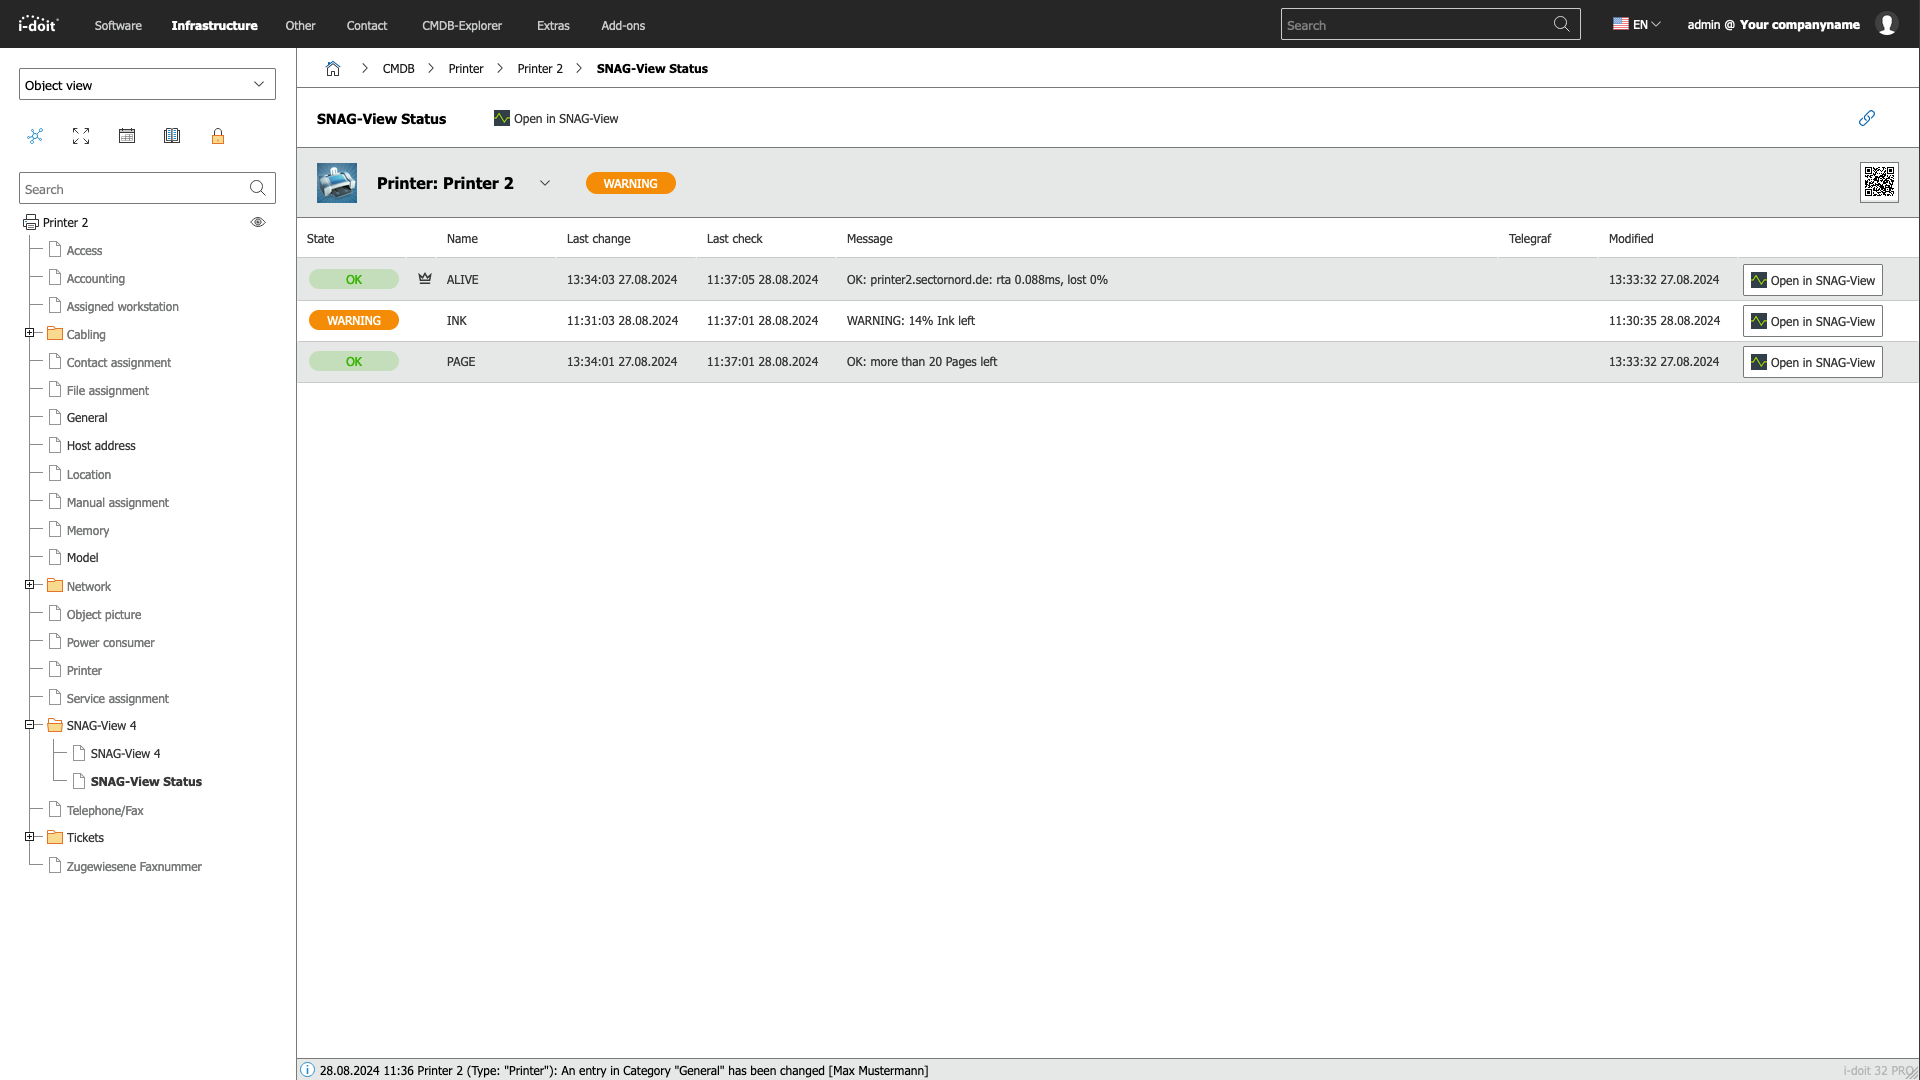Click the orange lock icon
This screenshot has width=1920, height=1080.
coord(218,136)
